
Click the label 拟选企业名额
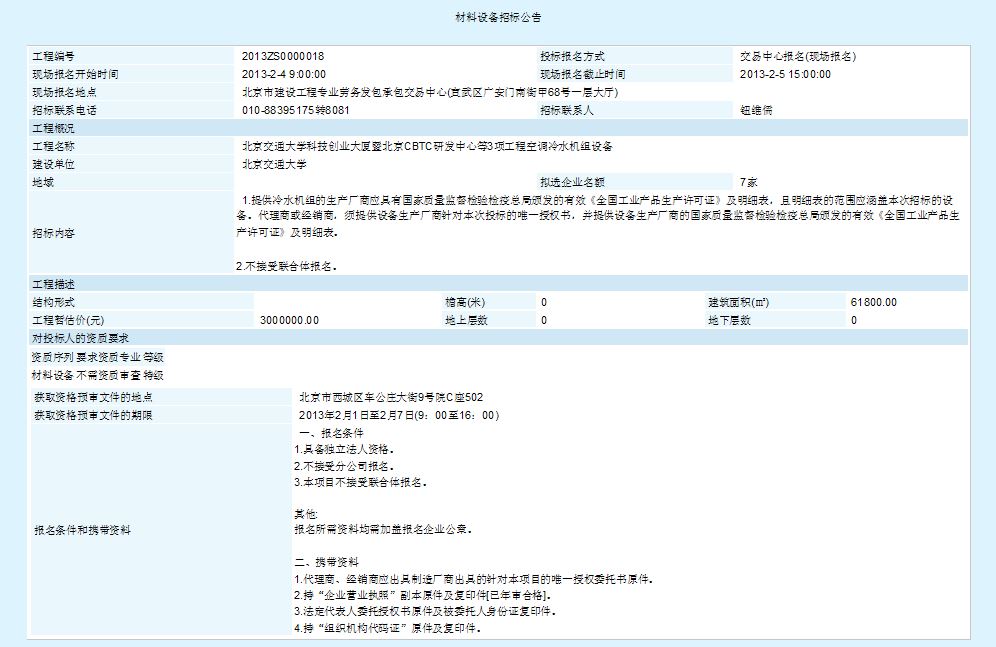(x=572, y=182)
